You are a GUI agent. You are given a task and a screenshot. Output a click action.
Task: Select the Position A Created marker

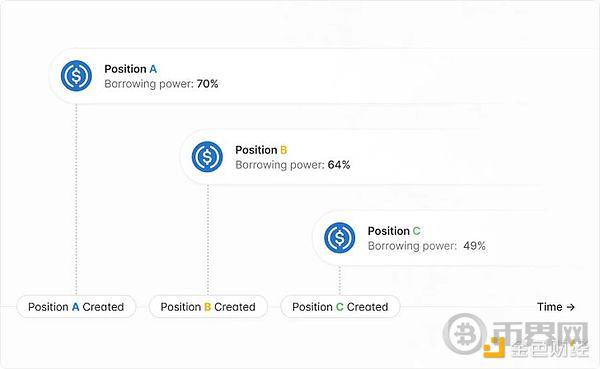coord(76,307)
